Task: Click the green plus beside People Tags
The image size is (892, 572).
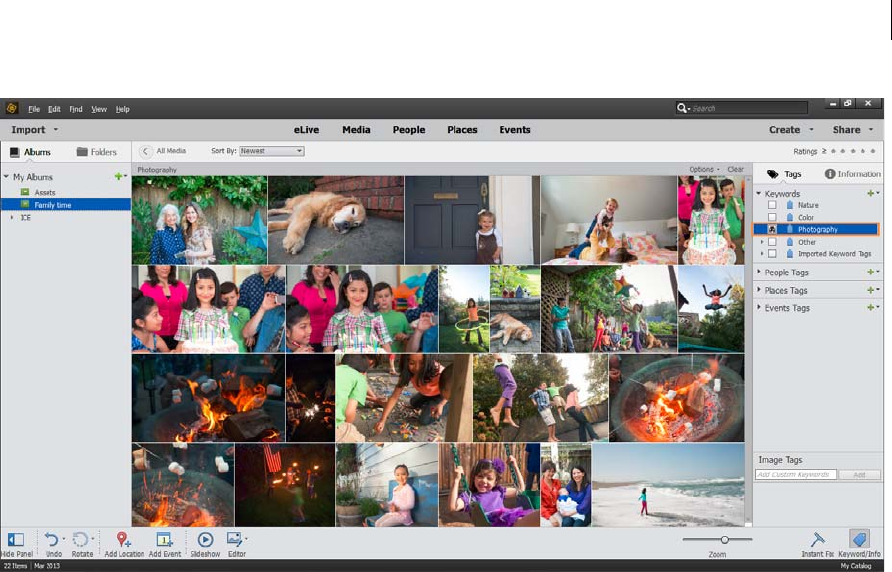Action: pyautogui.click(x=870, y=272)
